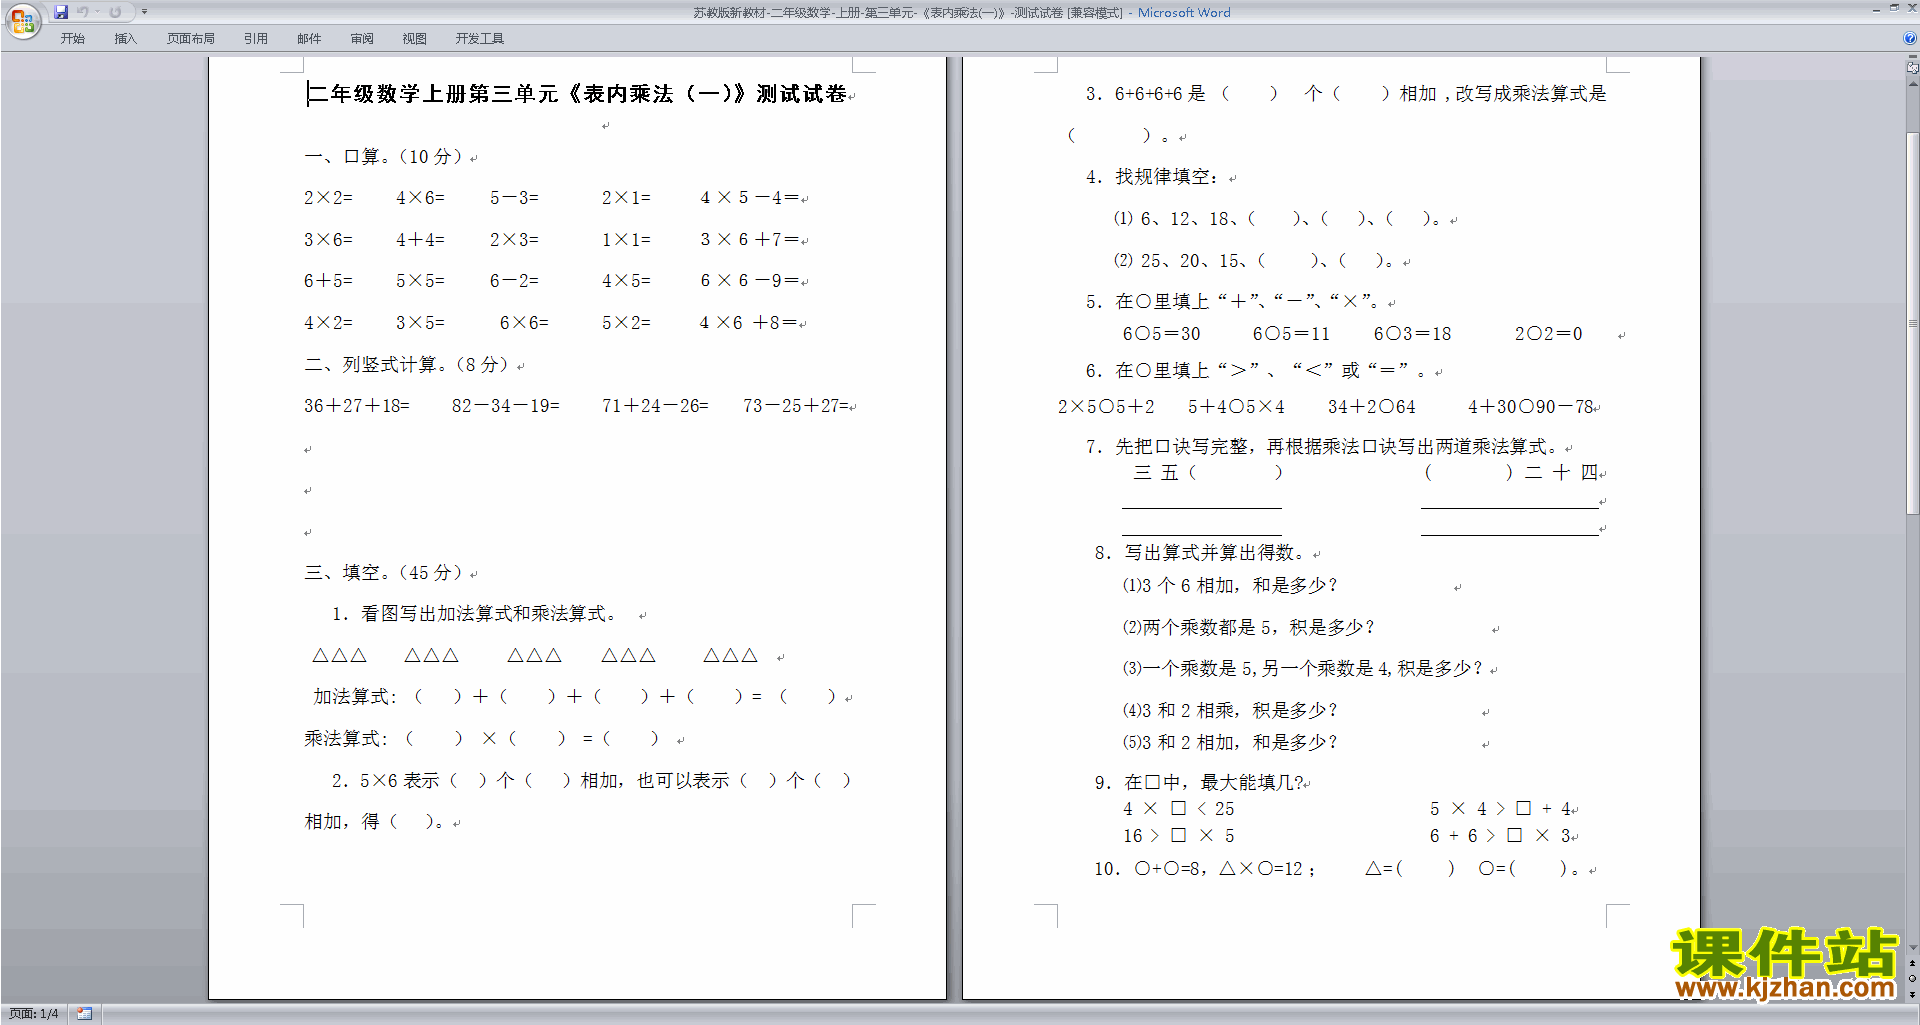
Task: Click the problem 36+27+18=
Action: tap(357, 406)
